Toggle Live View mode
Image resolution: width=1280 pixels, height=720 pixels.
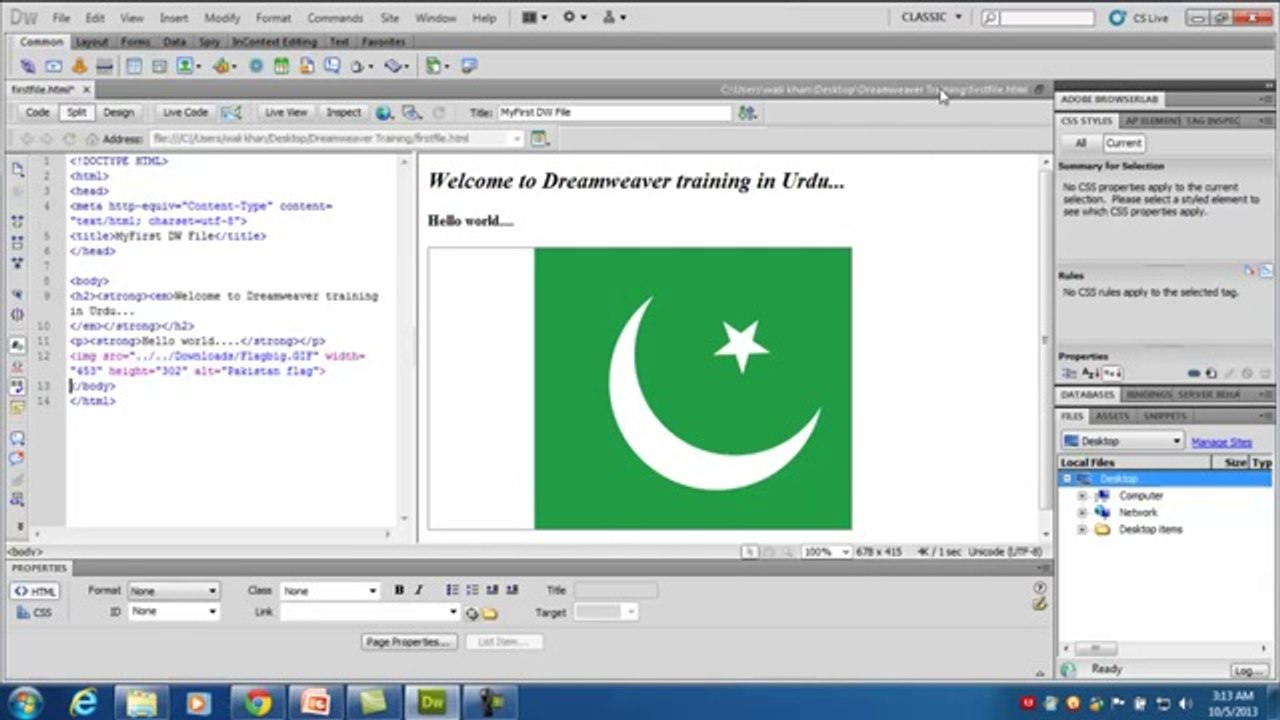[x=286, y=113]
